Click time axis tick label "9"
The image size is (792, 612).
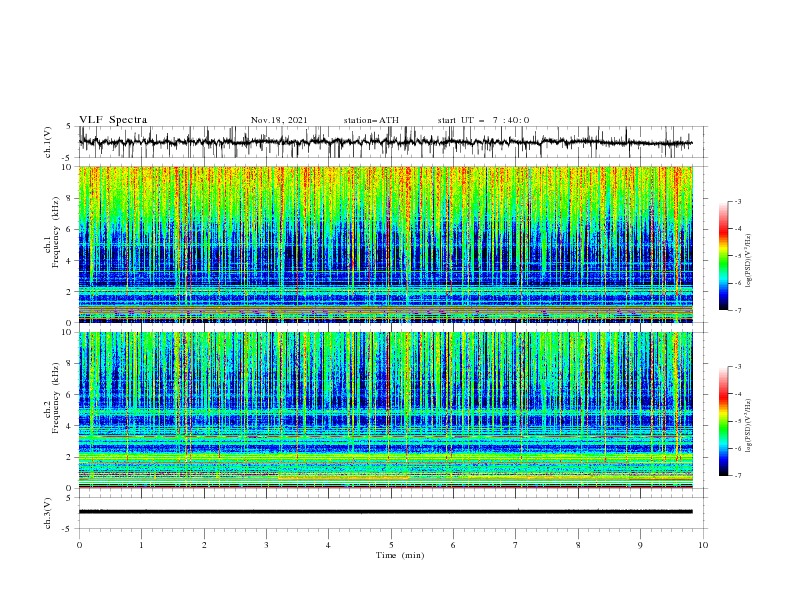(640, 545)
